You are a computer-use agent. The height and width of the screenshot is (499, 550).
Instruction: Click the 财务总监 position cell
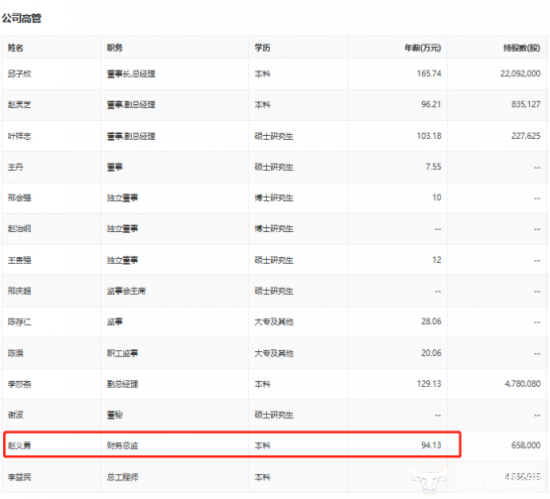(x=122, y=446)
